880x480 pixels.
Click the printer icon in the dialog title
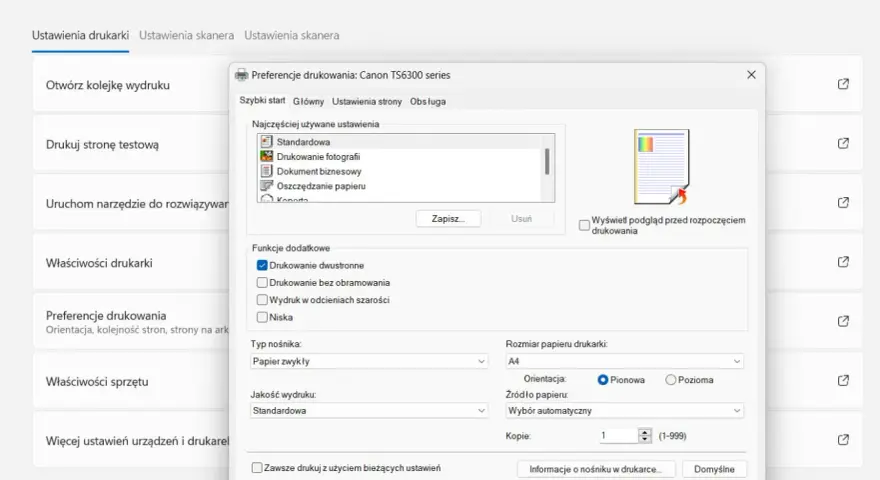tap(241, 75)
